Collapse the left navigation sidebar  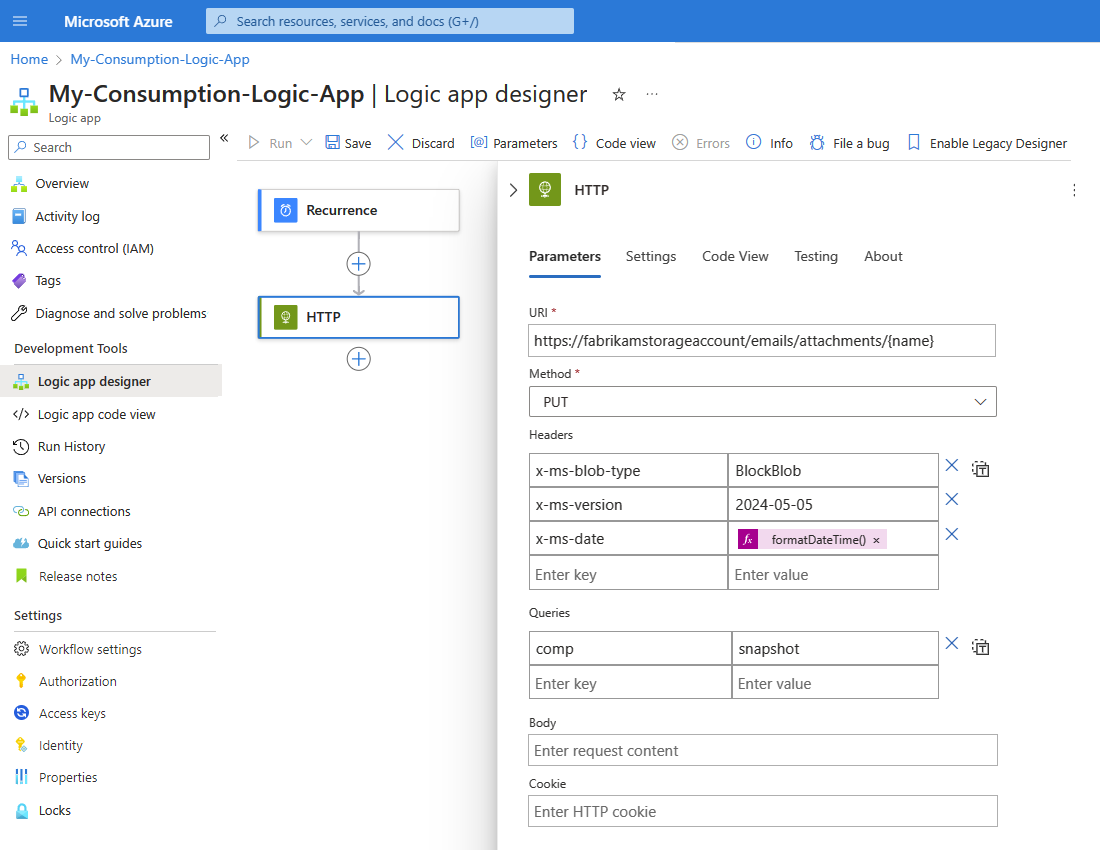[x=224, y=138]
